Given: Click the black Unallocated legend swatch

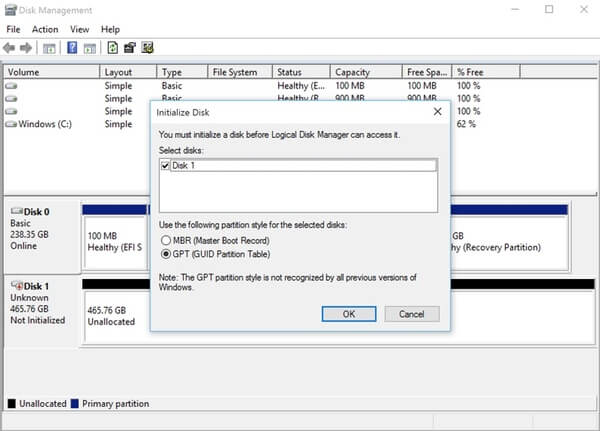Looking at the screenshot, I should (x=11, y=404).
